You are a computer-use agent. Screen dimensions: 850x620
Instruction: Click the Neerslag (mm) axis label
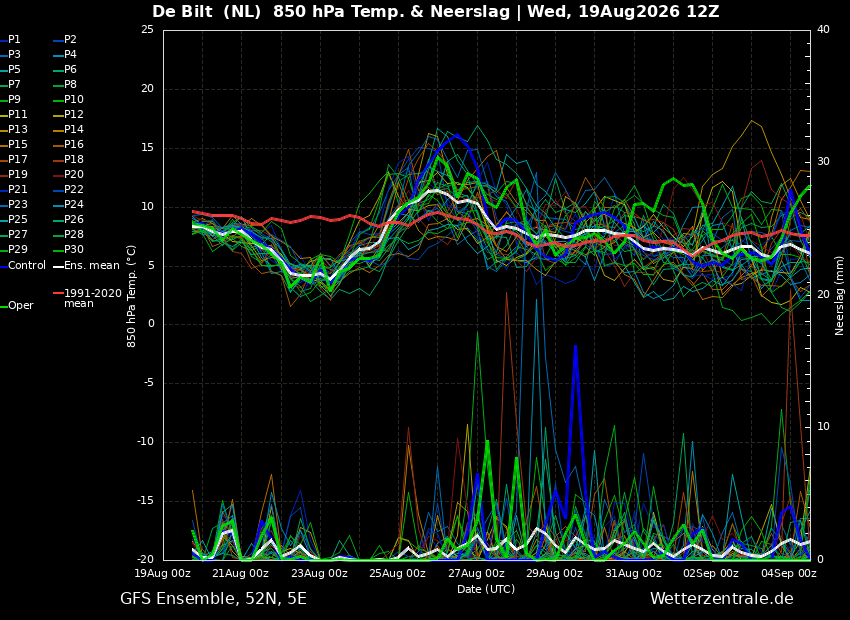pos(839,295)
